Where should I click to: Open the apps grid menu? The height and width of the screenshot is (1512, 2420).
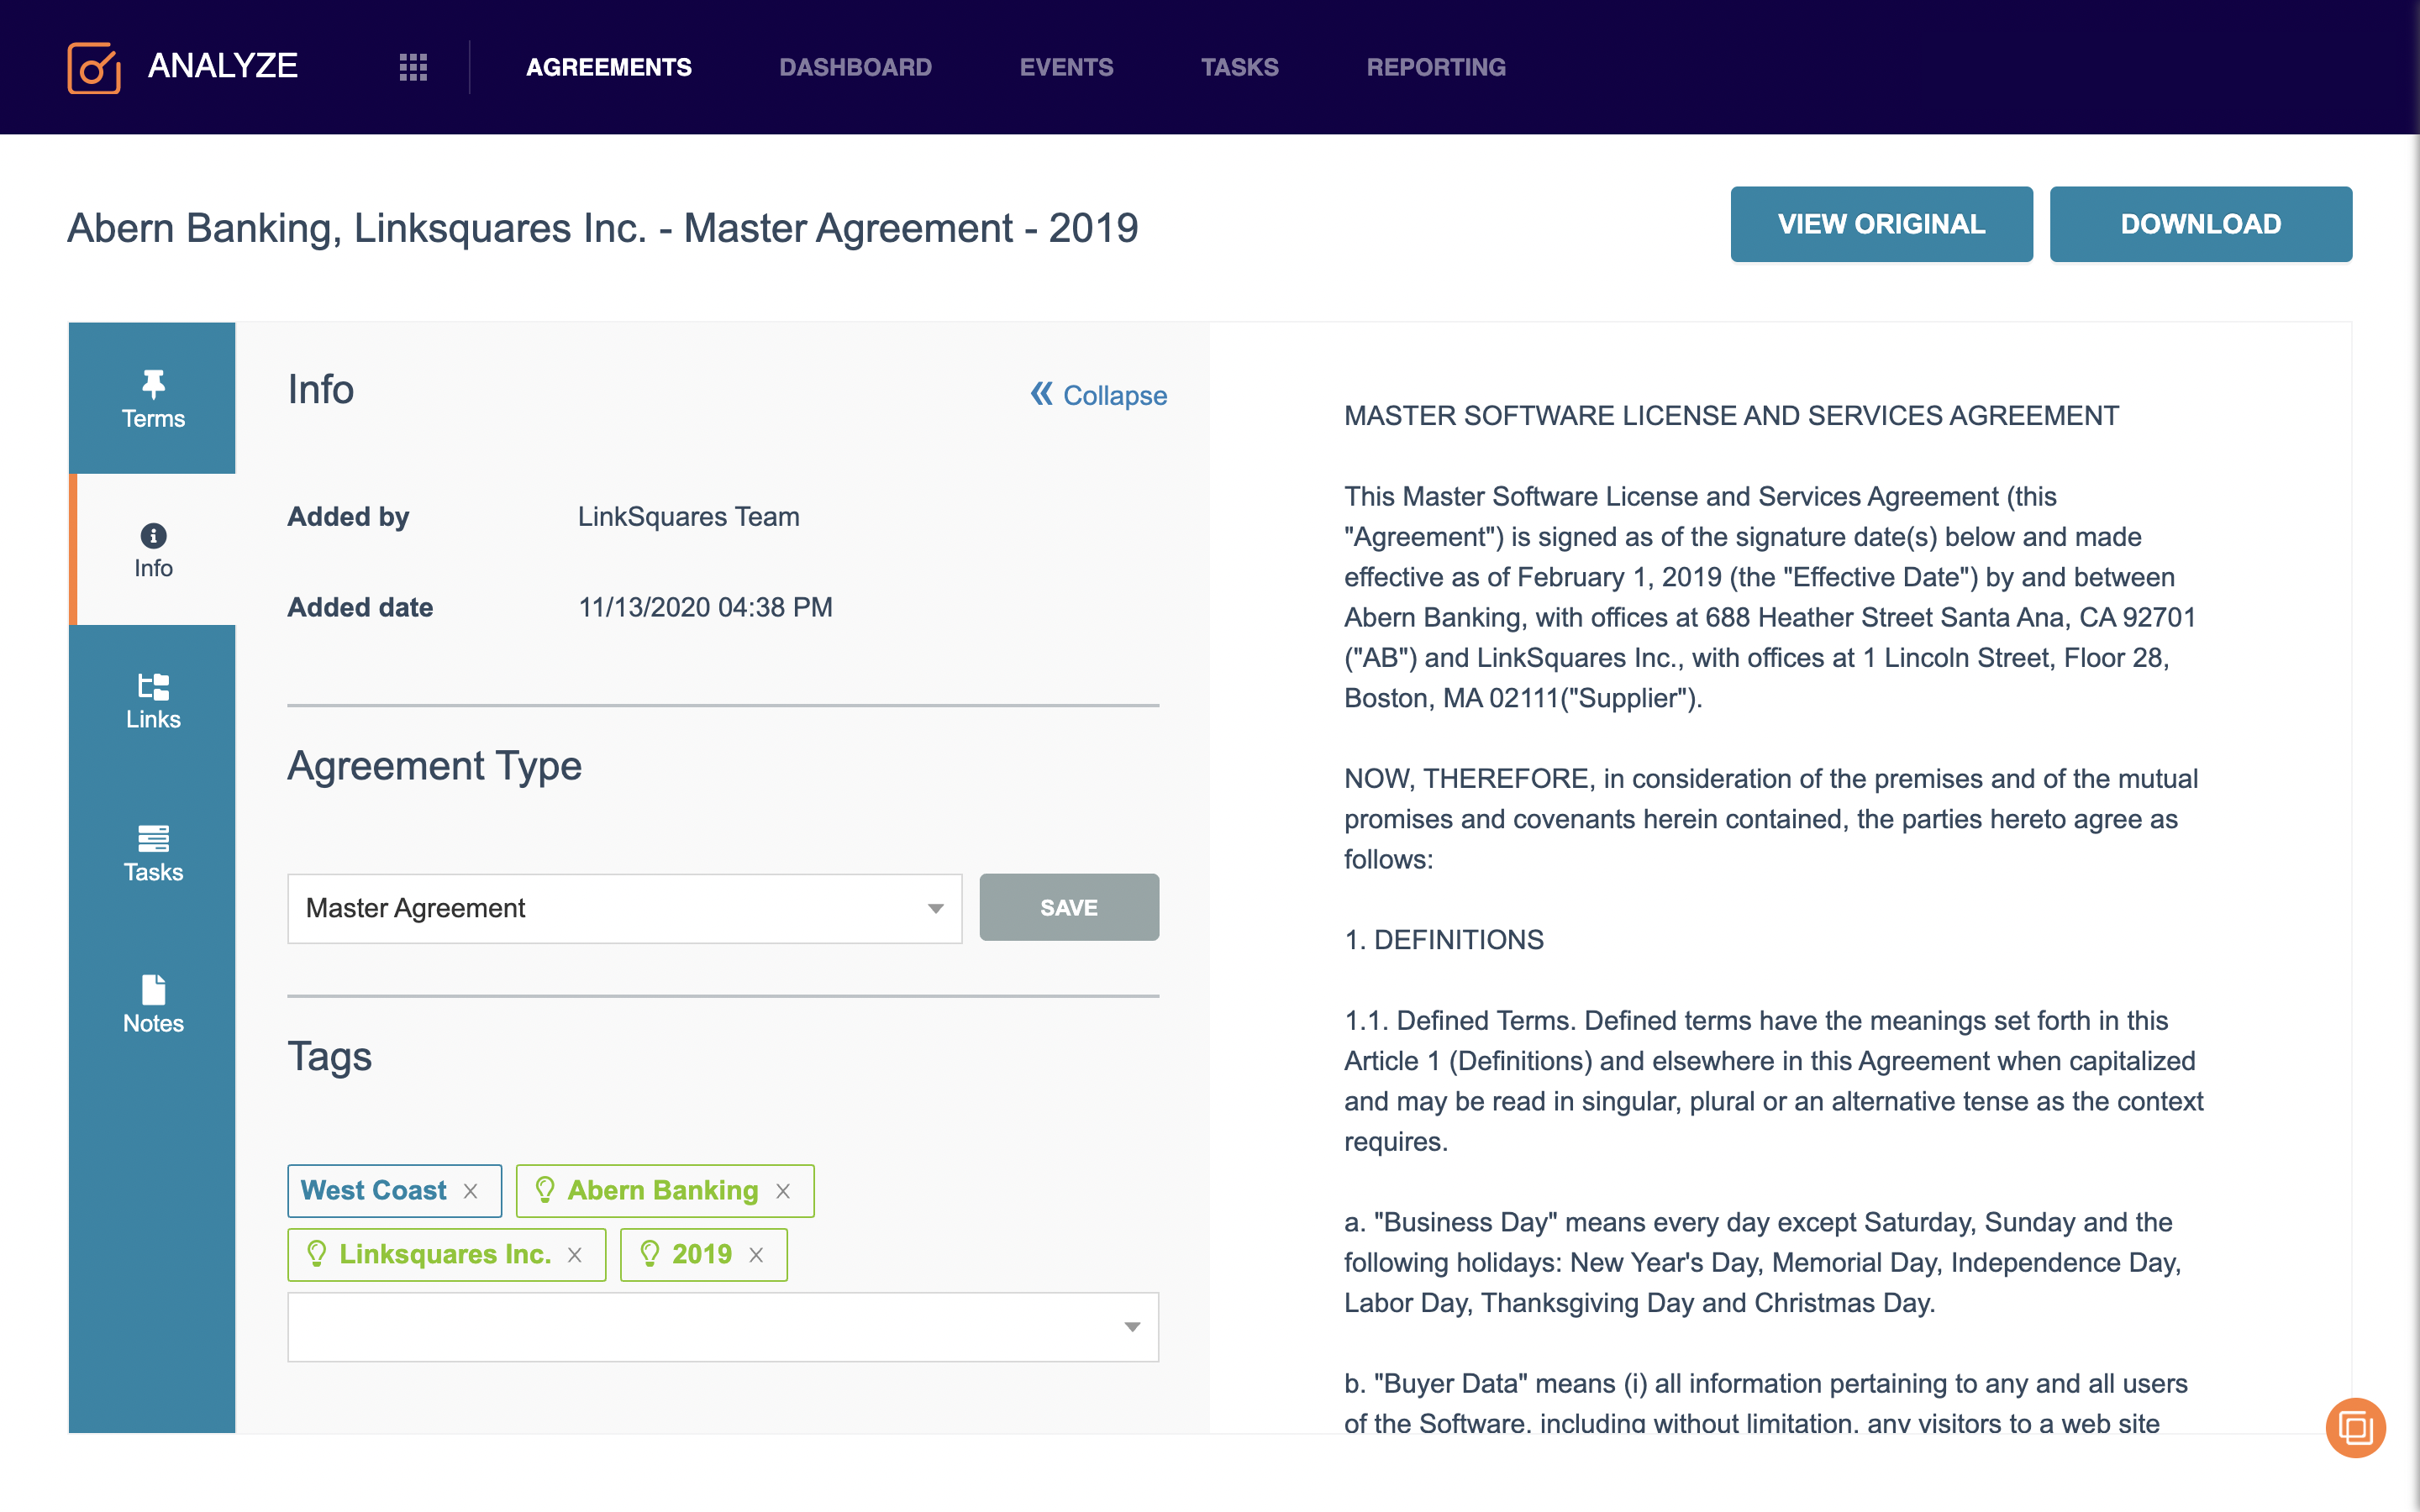click(413, 67)
